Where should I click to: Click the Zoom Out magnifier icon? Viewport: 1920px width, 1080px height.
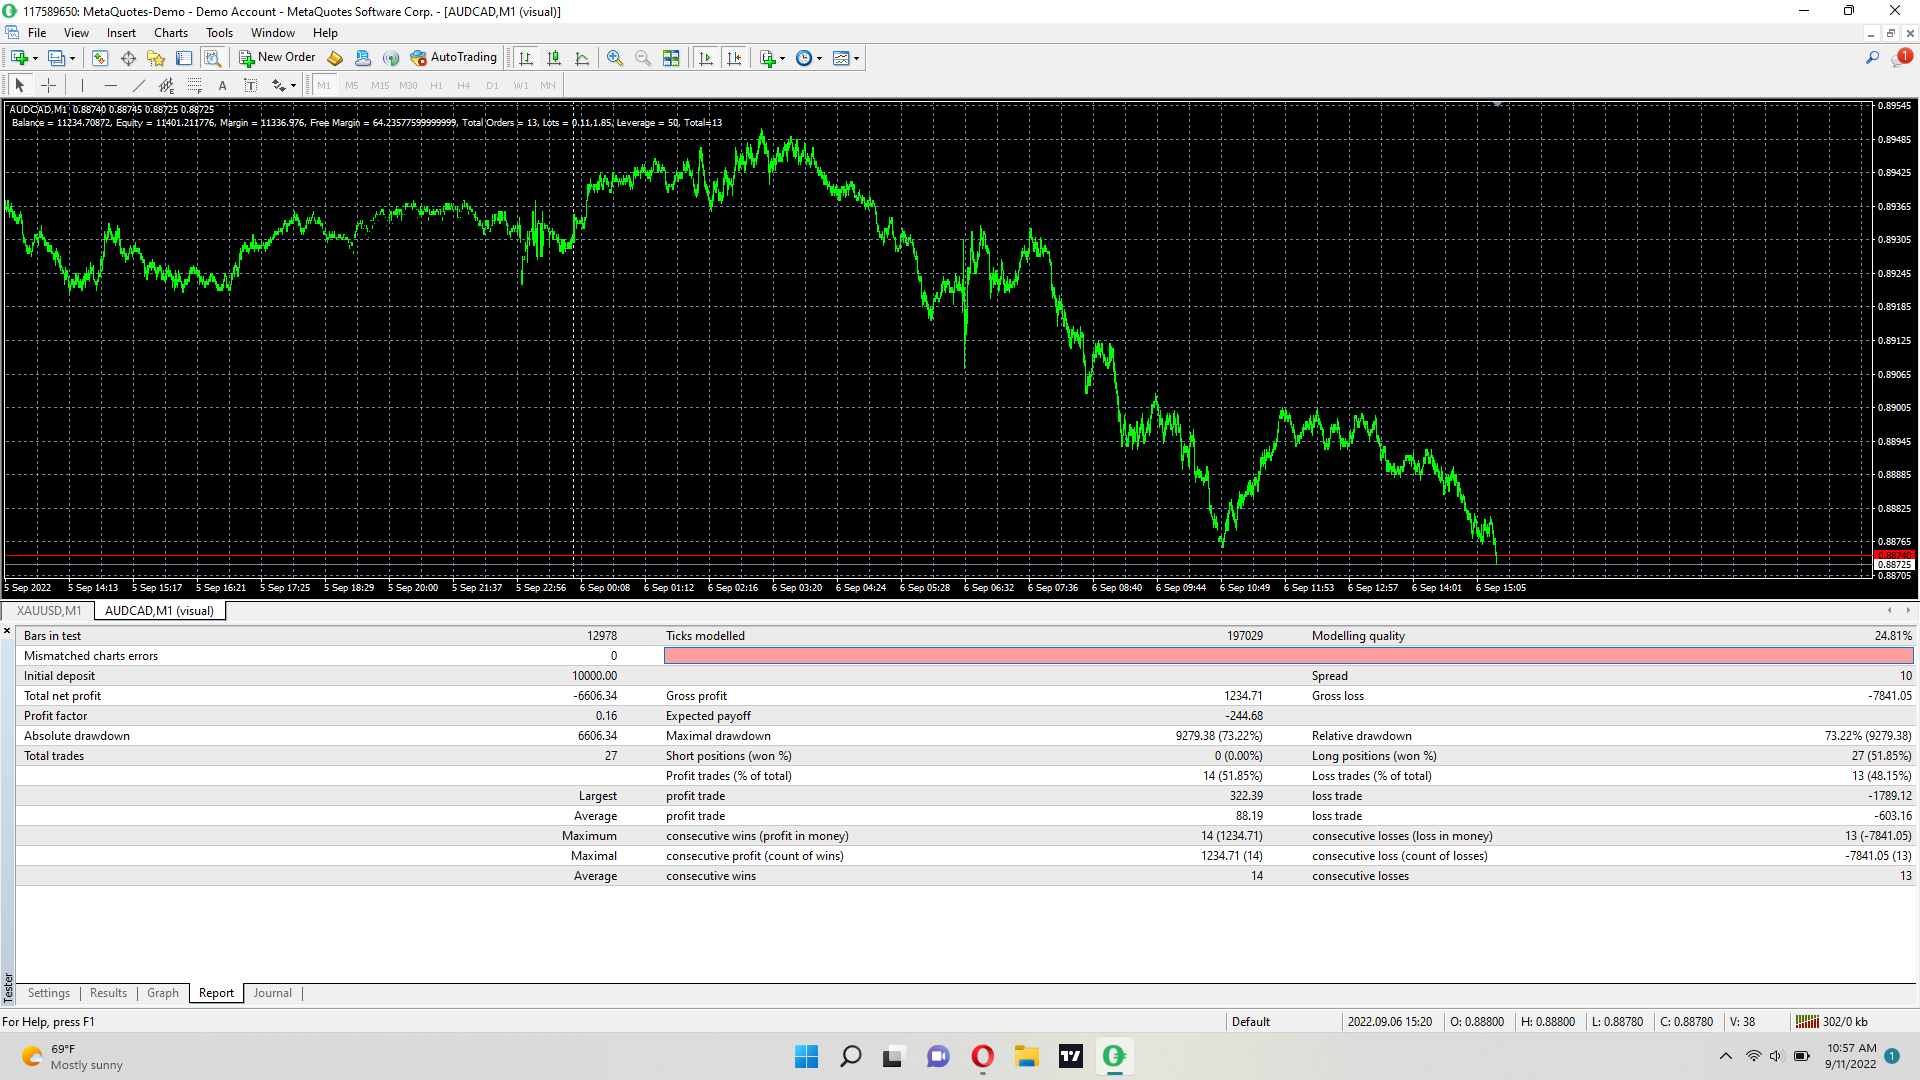(x=643, y=58)
